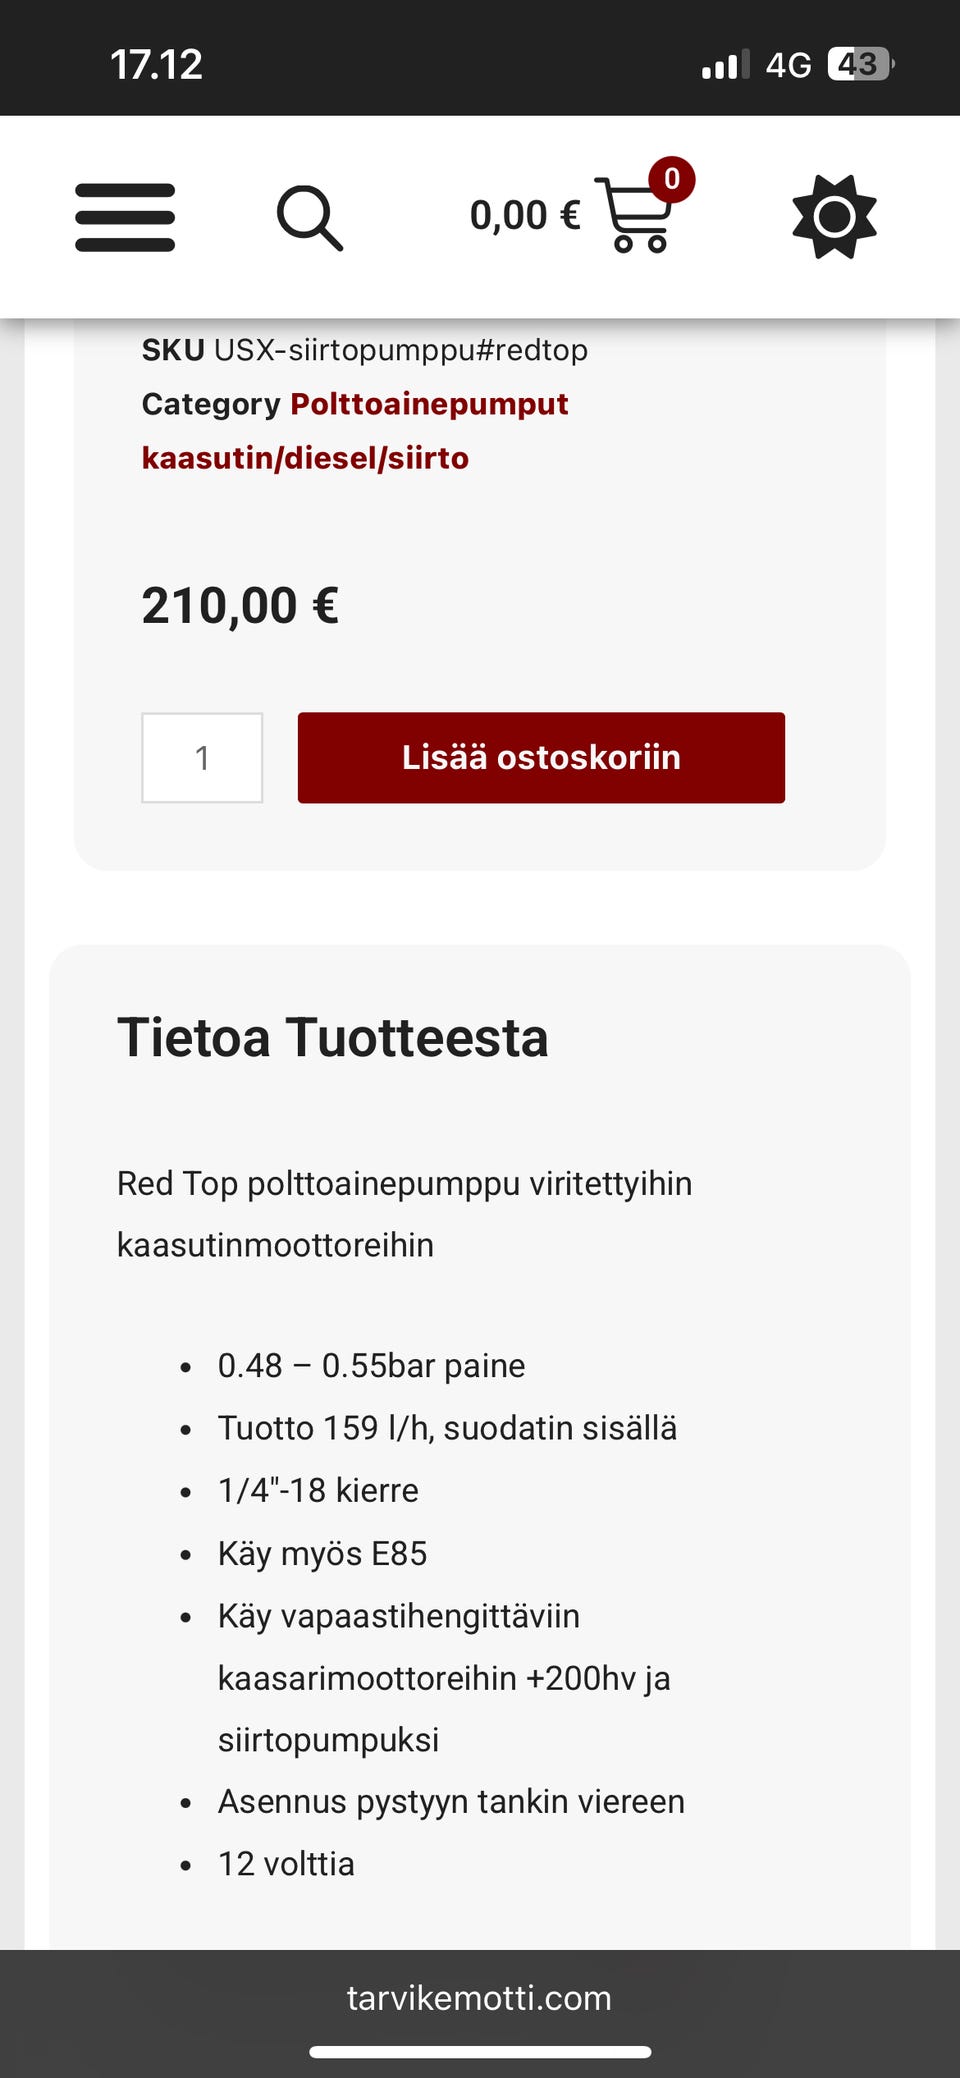Screen dimensions: 960x2078
Task: Tap the 0,00 € cart total
Action: (524, 216)
